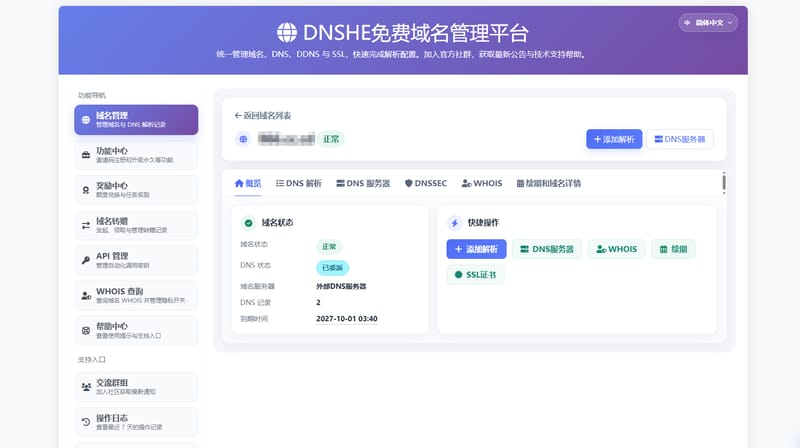This screenshot has width=800, height=448.
Task: Click the transfer arrows icon beside 域名转赠
Action: point(86,225)
